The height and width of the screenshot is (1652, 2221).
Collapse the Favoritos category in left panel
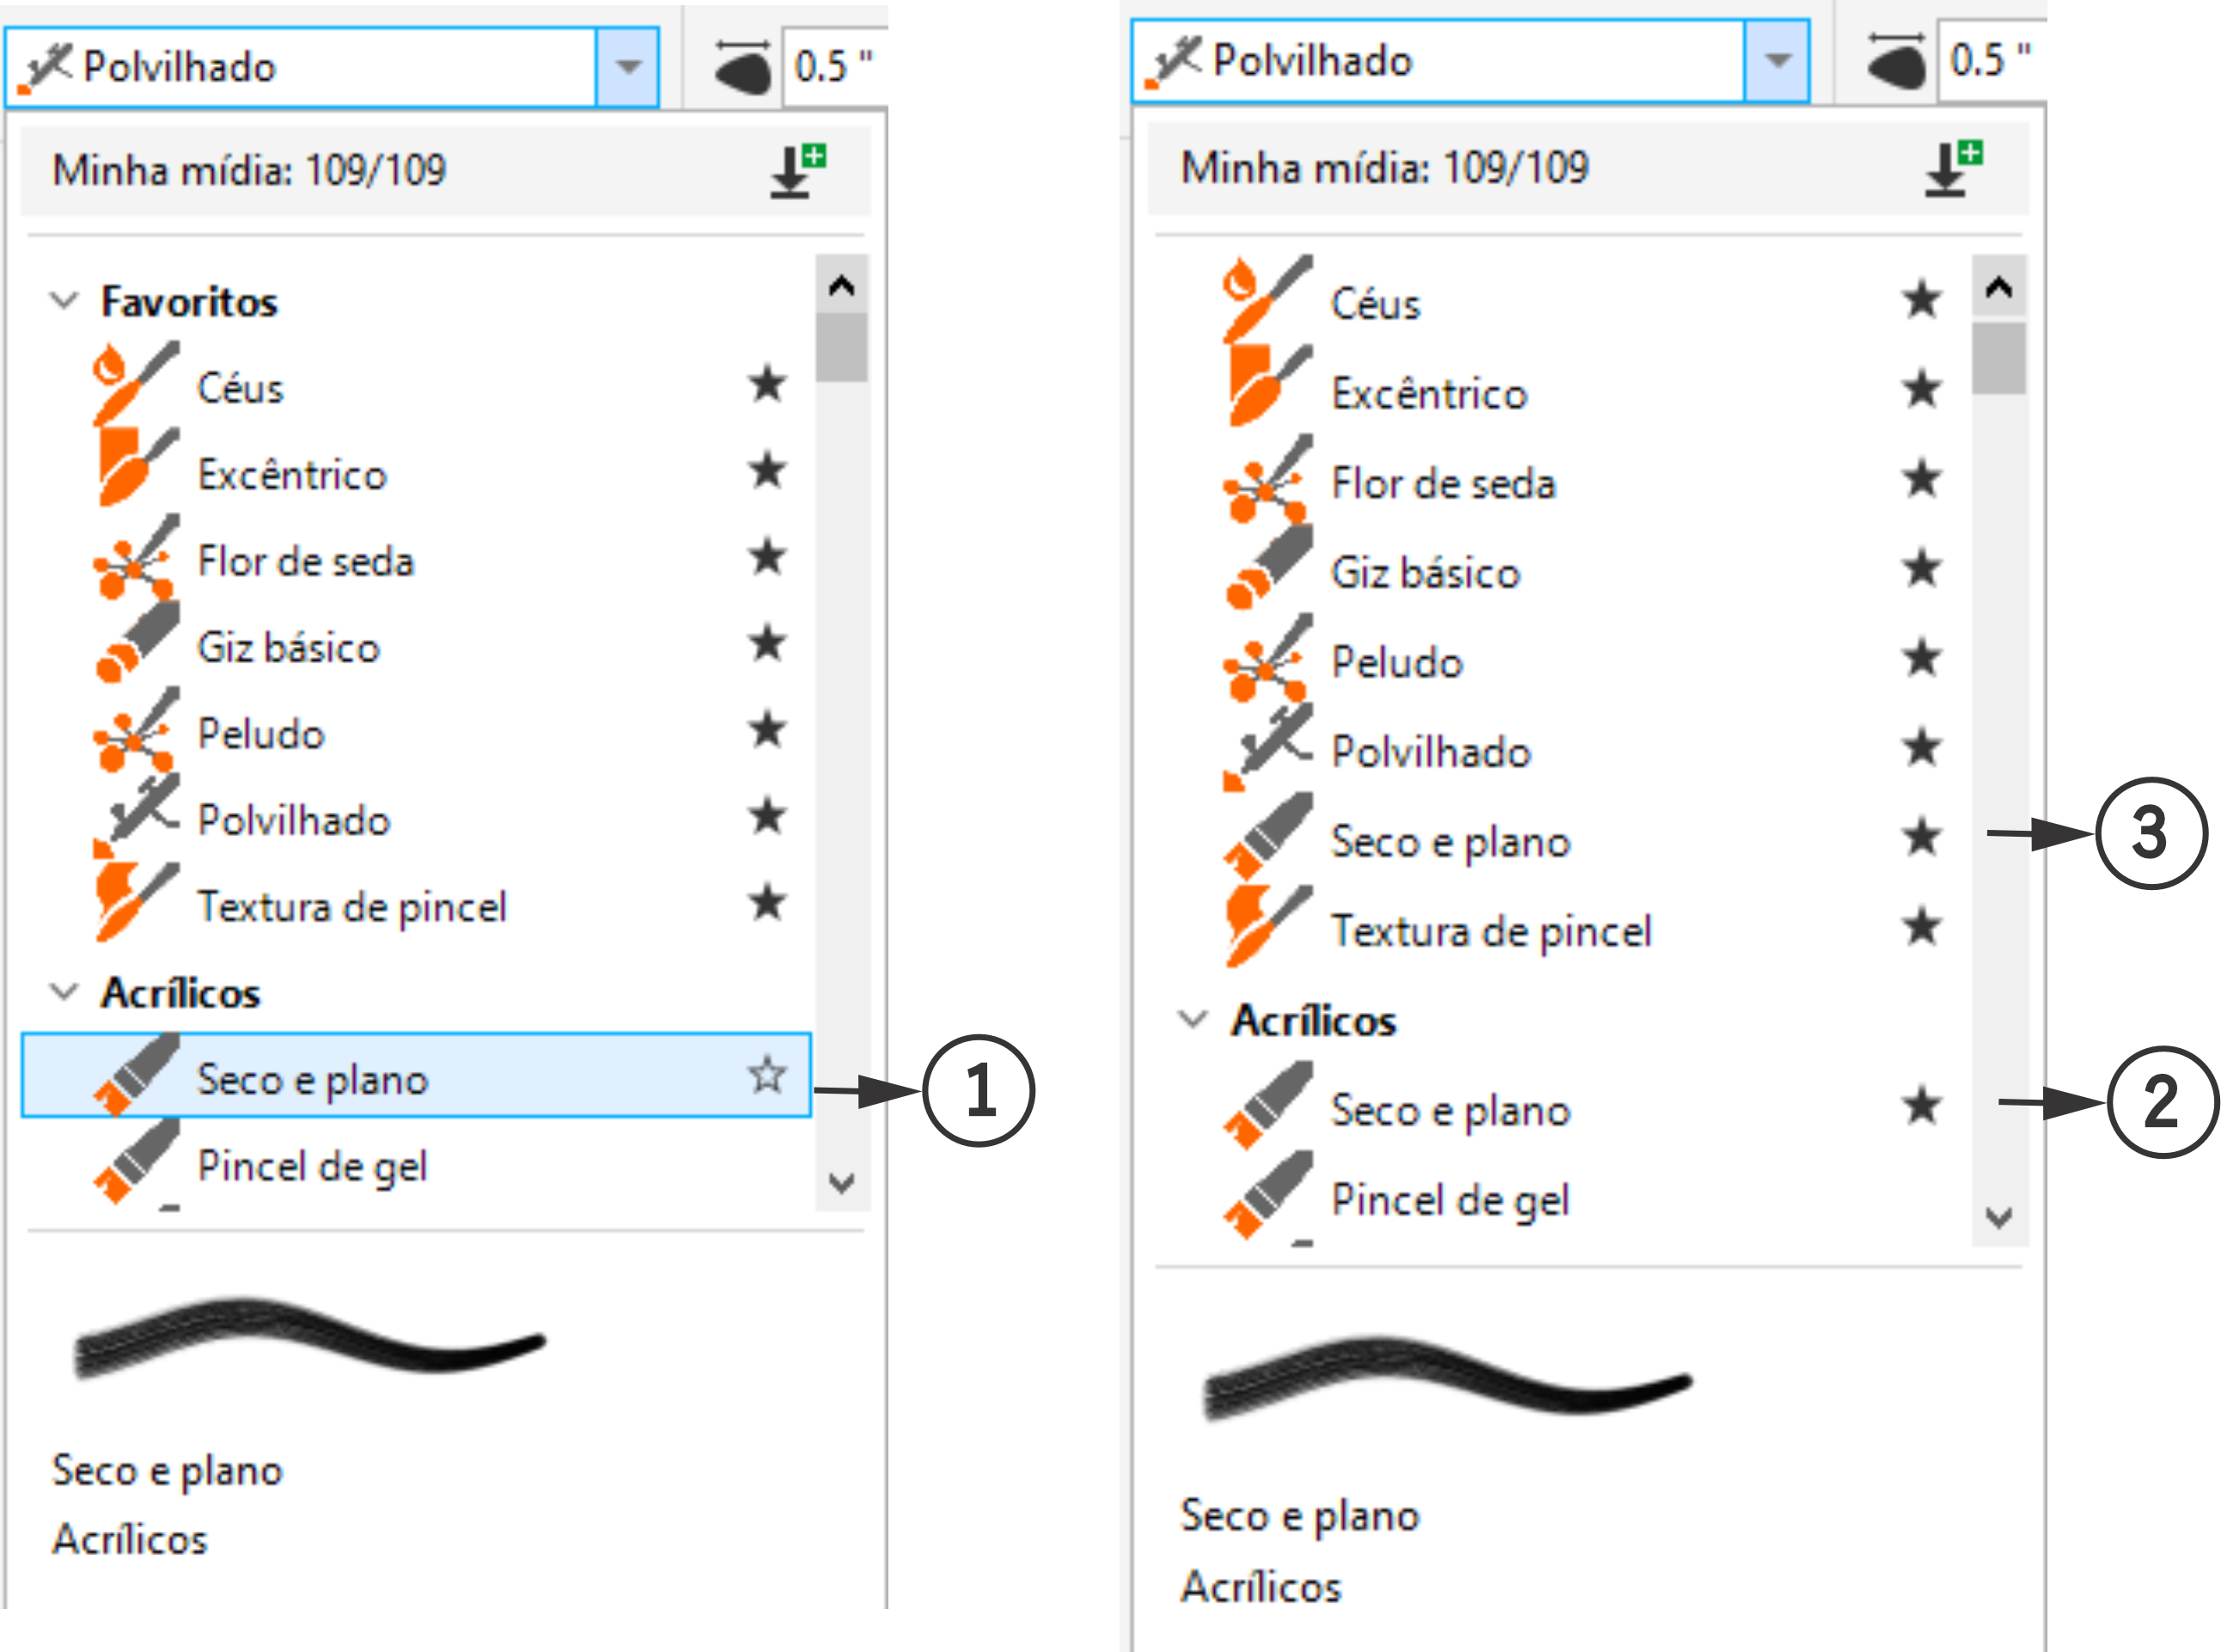[x=64, y=300]
